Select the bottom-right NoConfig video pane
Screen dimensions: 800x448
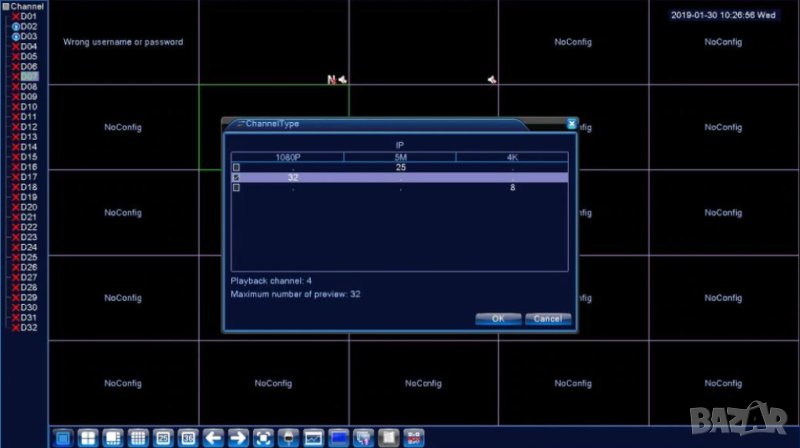(x=723, y=383)
